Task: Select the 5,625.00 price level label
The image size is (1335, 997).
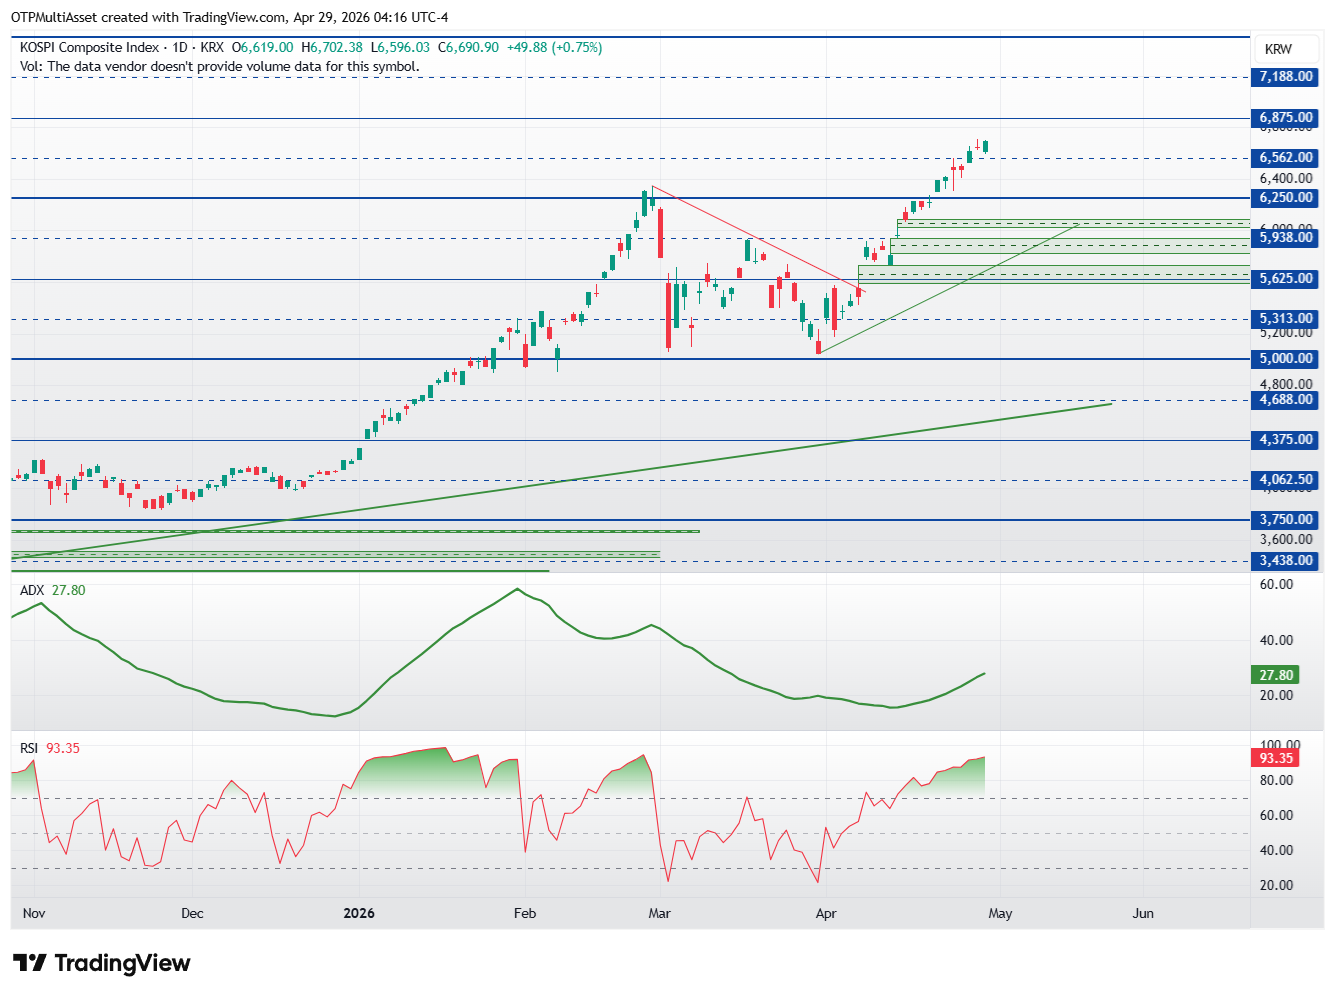Action: [x=1286, y=279]
